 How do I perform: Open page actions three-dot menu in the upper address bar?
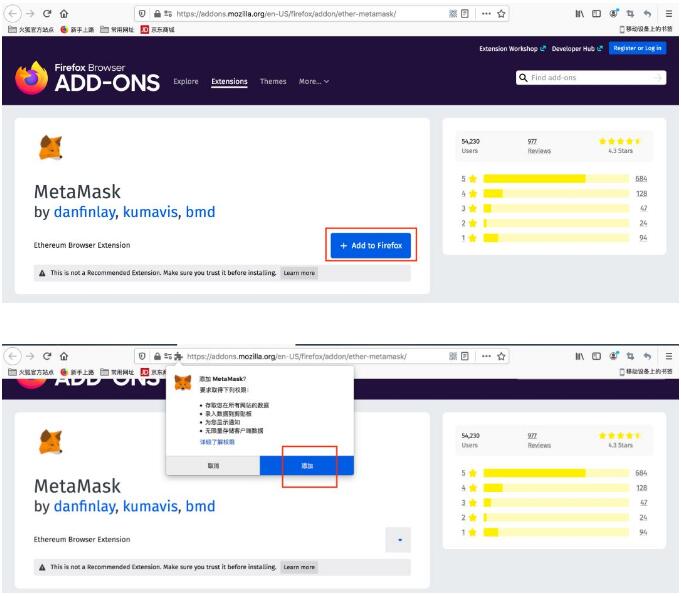click(x=486, y=14)
